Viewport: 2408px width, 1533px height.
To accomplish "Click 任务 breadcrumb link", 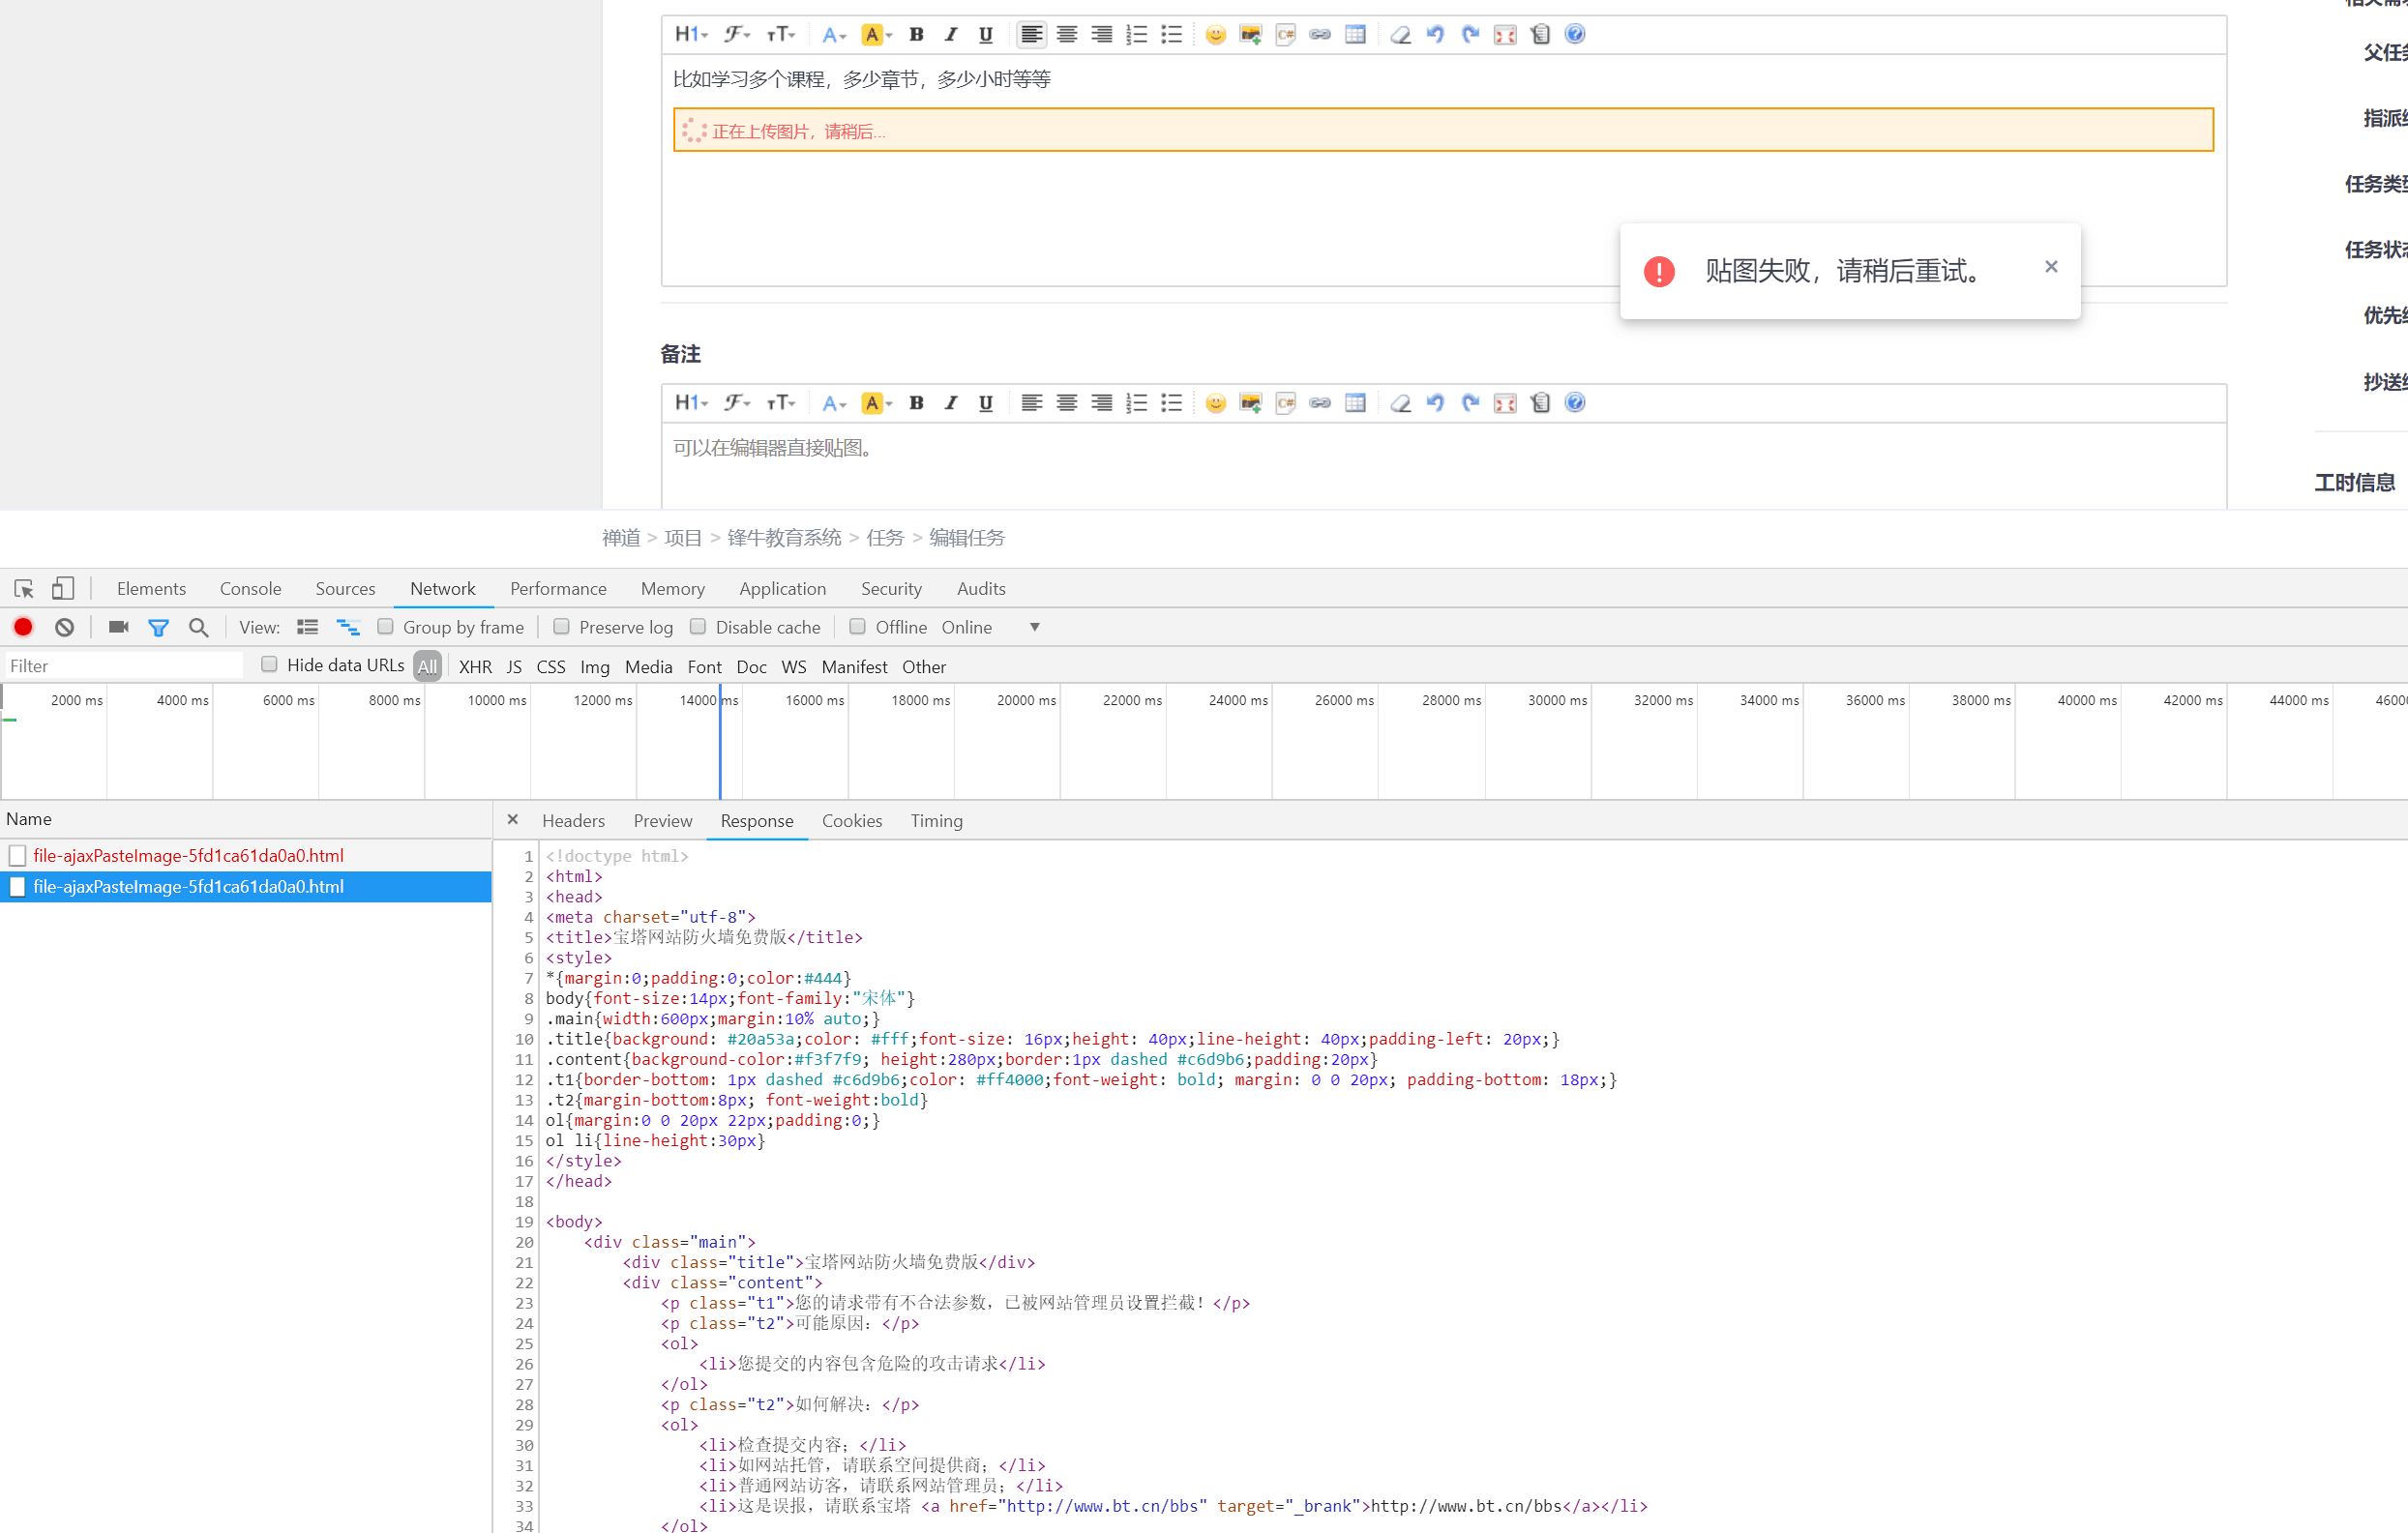I will pos(885,538).
